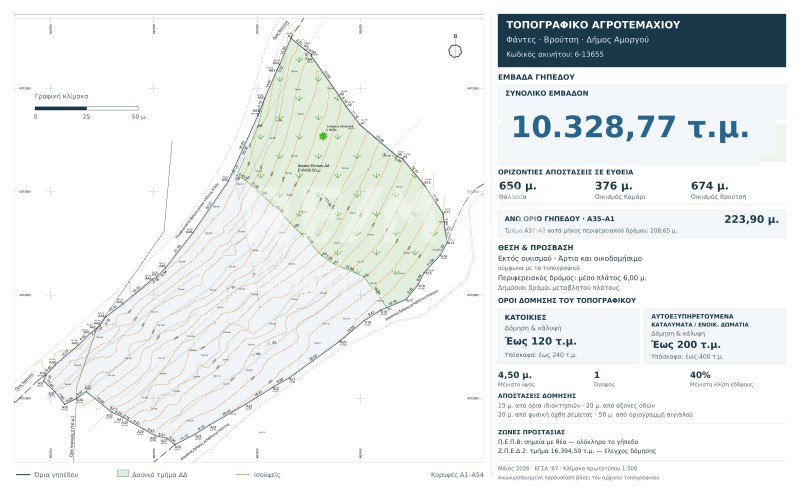The width and height of the screenshot is (800, 487).
Task: Click the ΑΝΩ ΟΡΙΟ ΓΗΠΕΔΟΥ · Α35-Α1 label
Action: (x=559, y=219)
